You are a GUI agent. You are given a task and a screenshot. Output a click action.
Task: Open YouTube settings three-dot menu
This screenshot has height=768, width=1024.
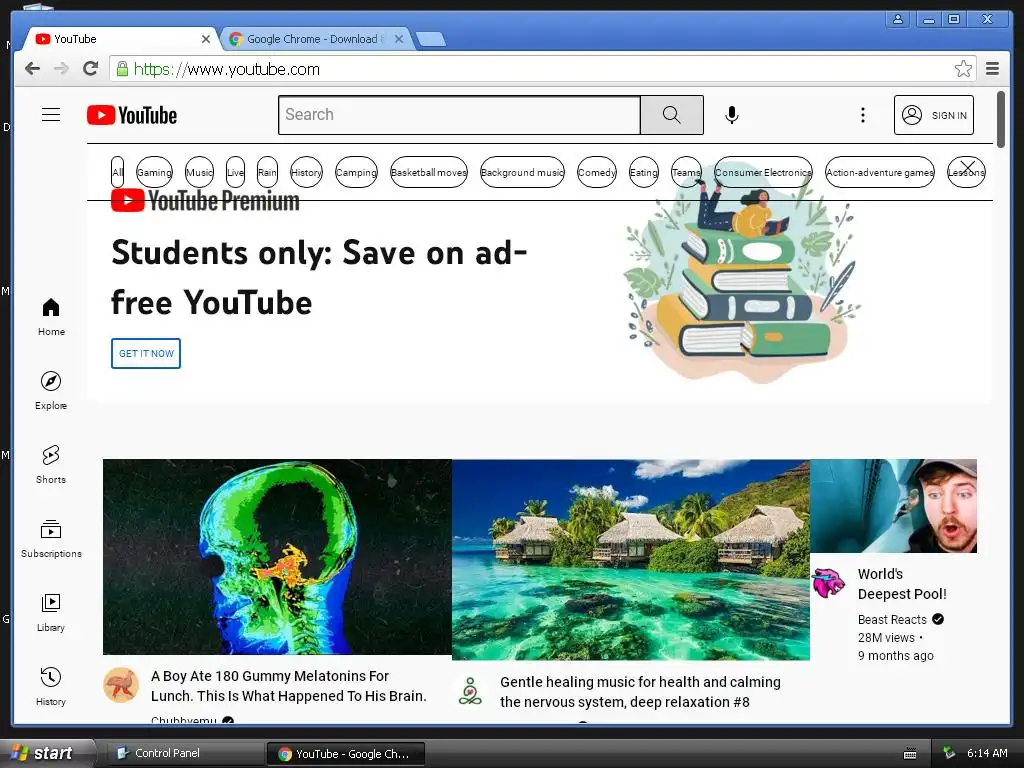[863, 115]
